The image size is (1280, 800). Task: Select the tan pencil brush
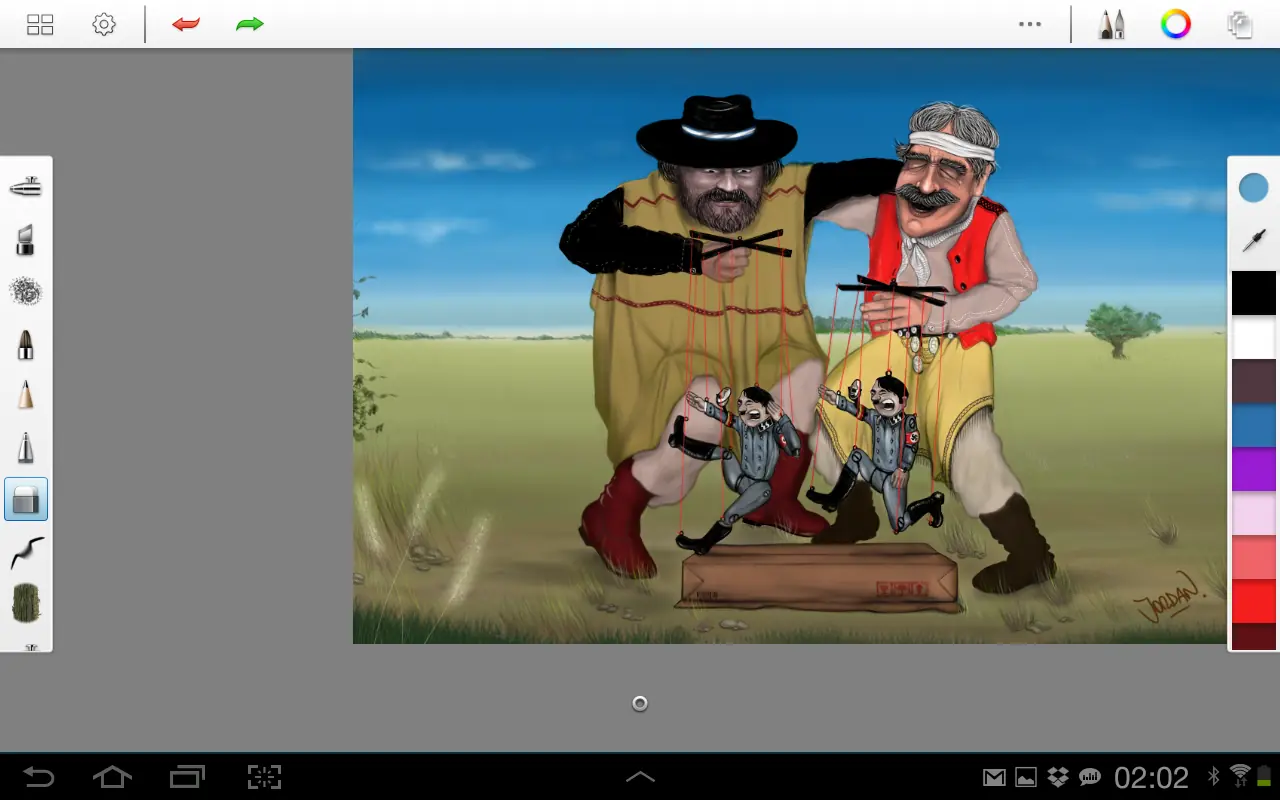(x=26, y=395)
